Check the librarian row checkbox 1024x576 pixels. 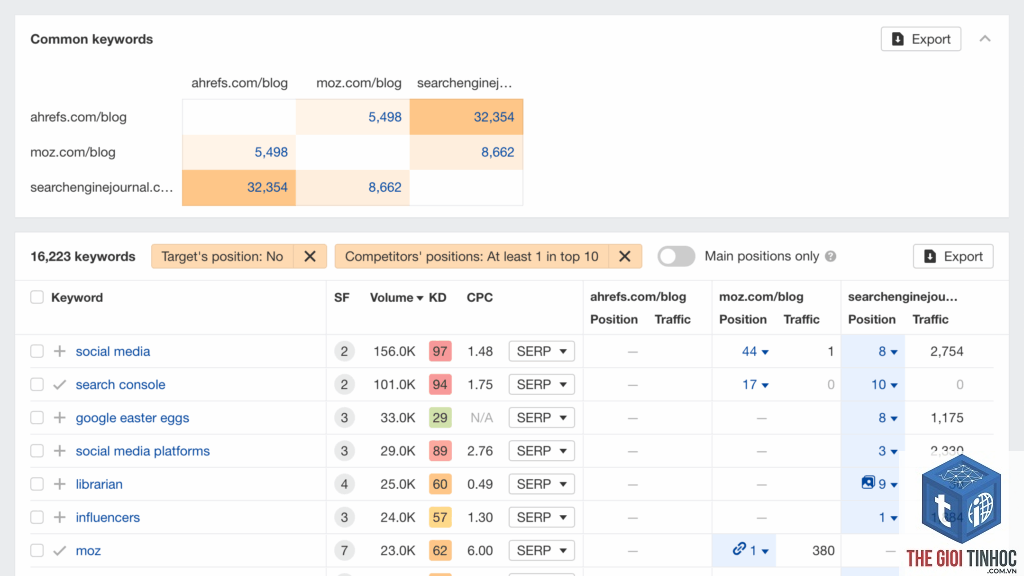pos(37,485)
